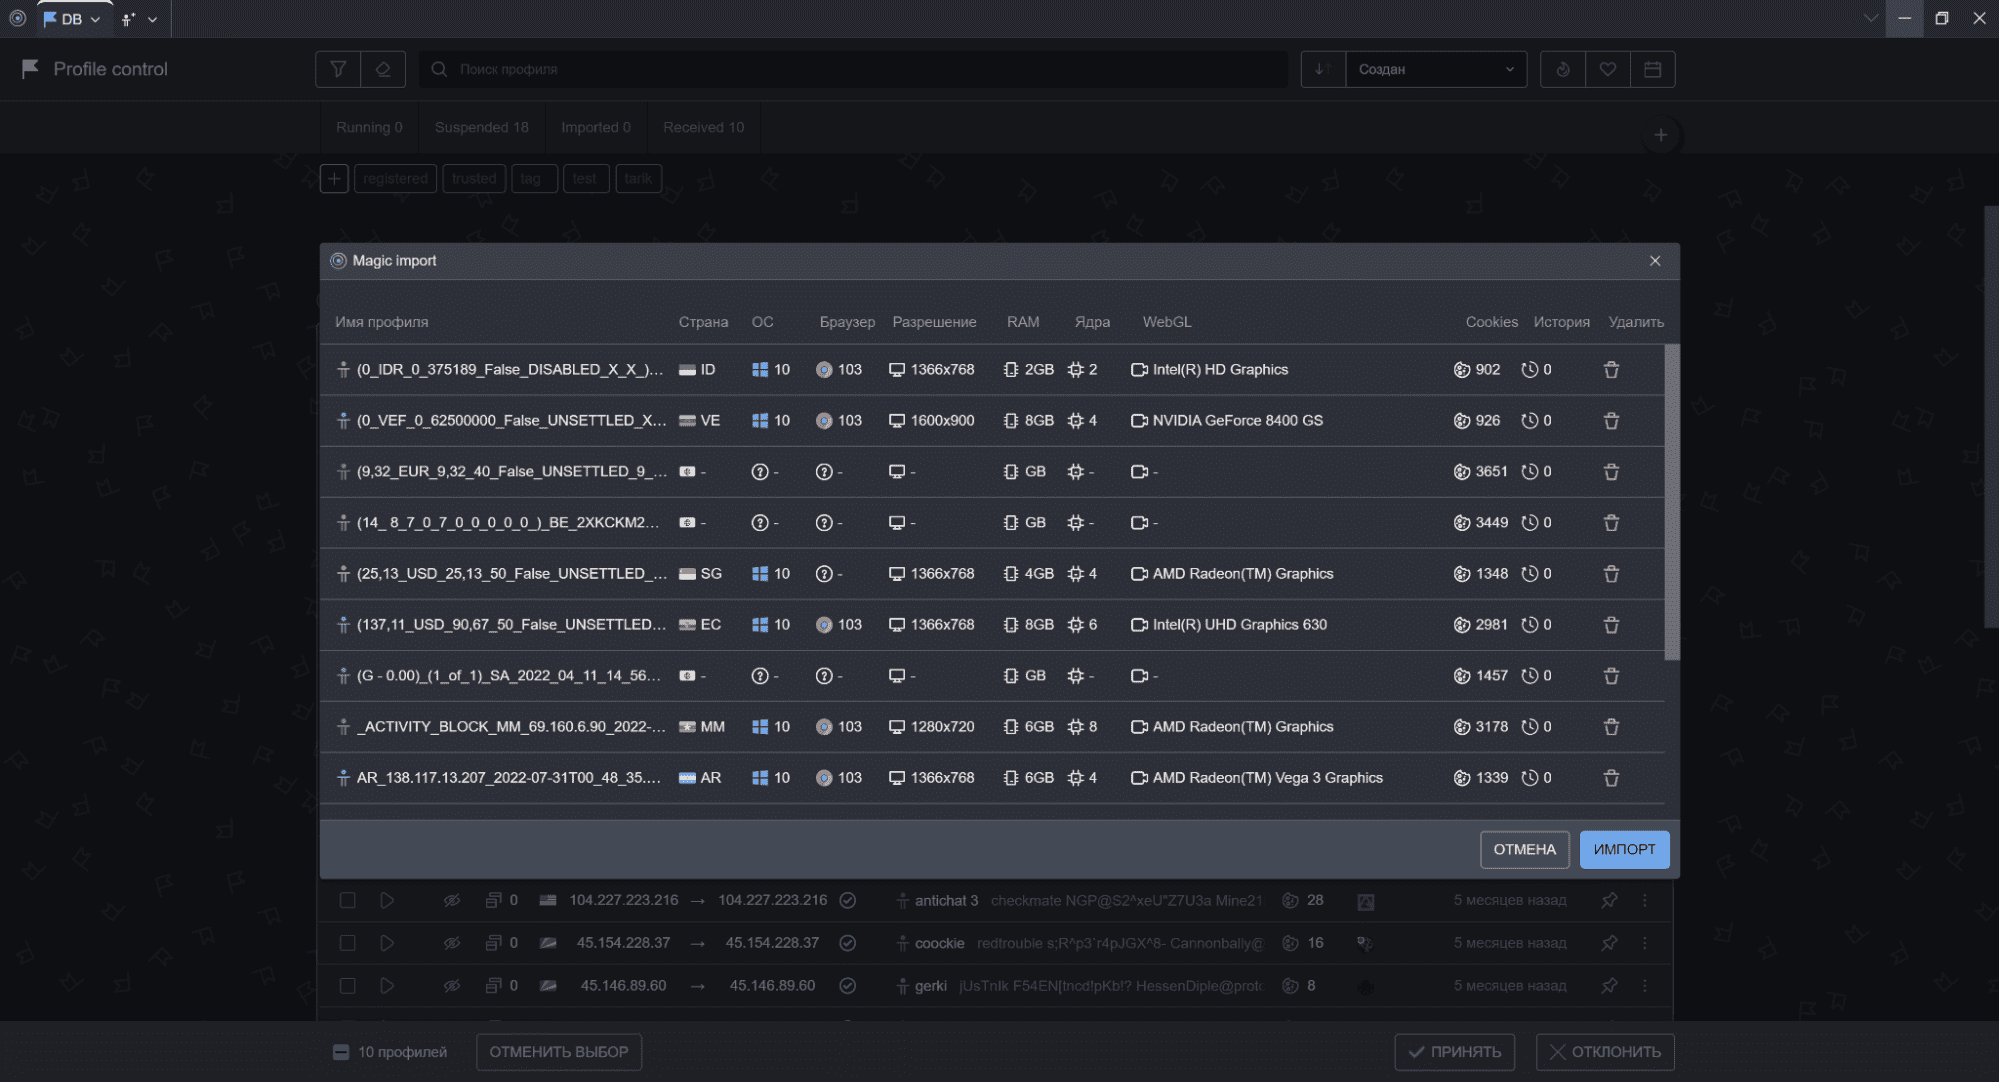Select the tark tag
1999x1083 pixels.
[638, 178]
